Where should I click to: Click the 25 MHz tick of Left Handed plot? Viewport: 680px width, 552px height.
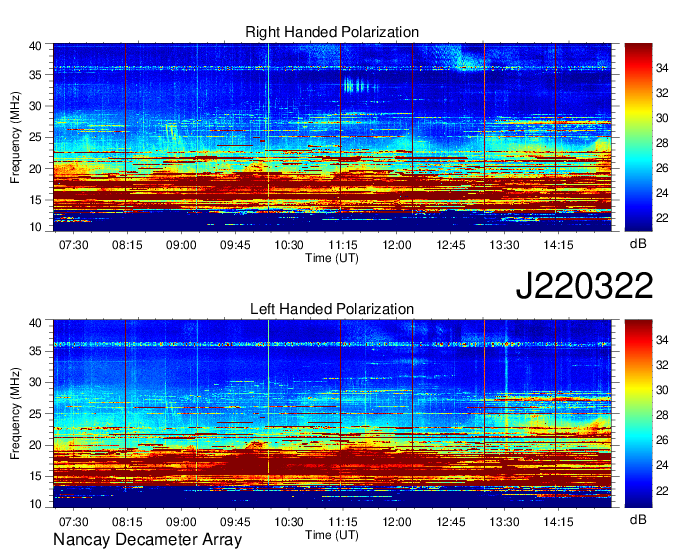tap(35, 414)
